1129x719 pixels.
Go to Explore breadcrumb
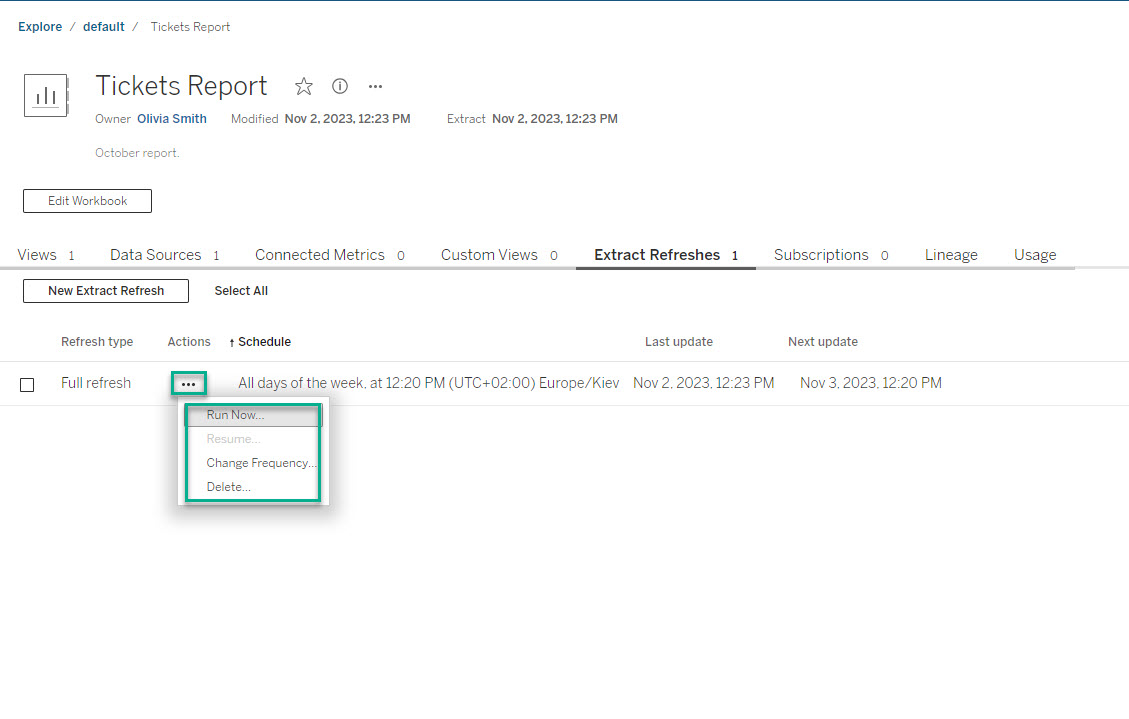click(x=40, y=27)
